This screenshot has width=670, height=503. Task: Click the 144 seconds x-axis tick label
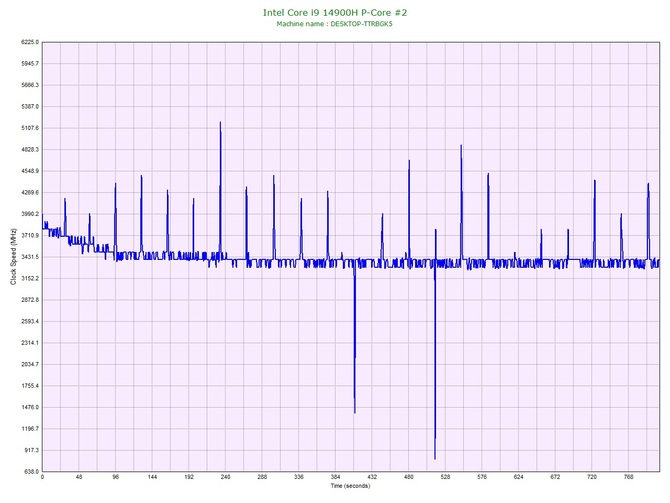153,477
